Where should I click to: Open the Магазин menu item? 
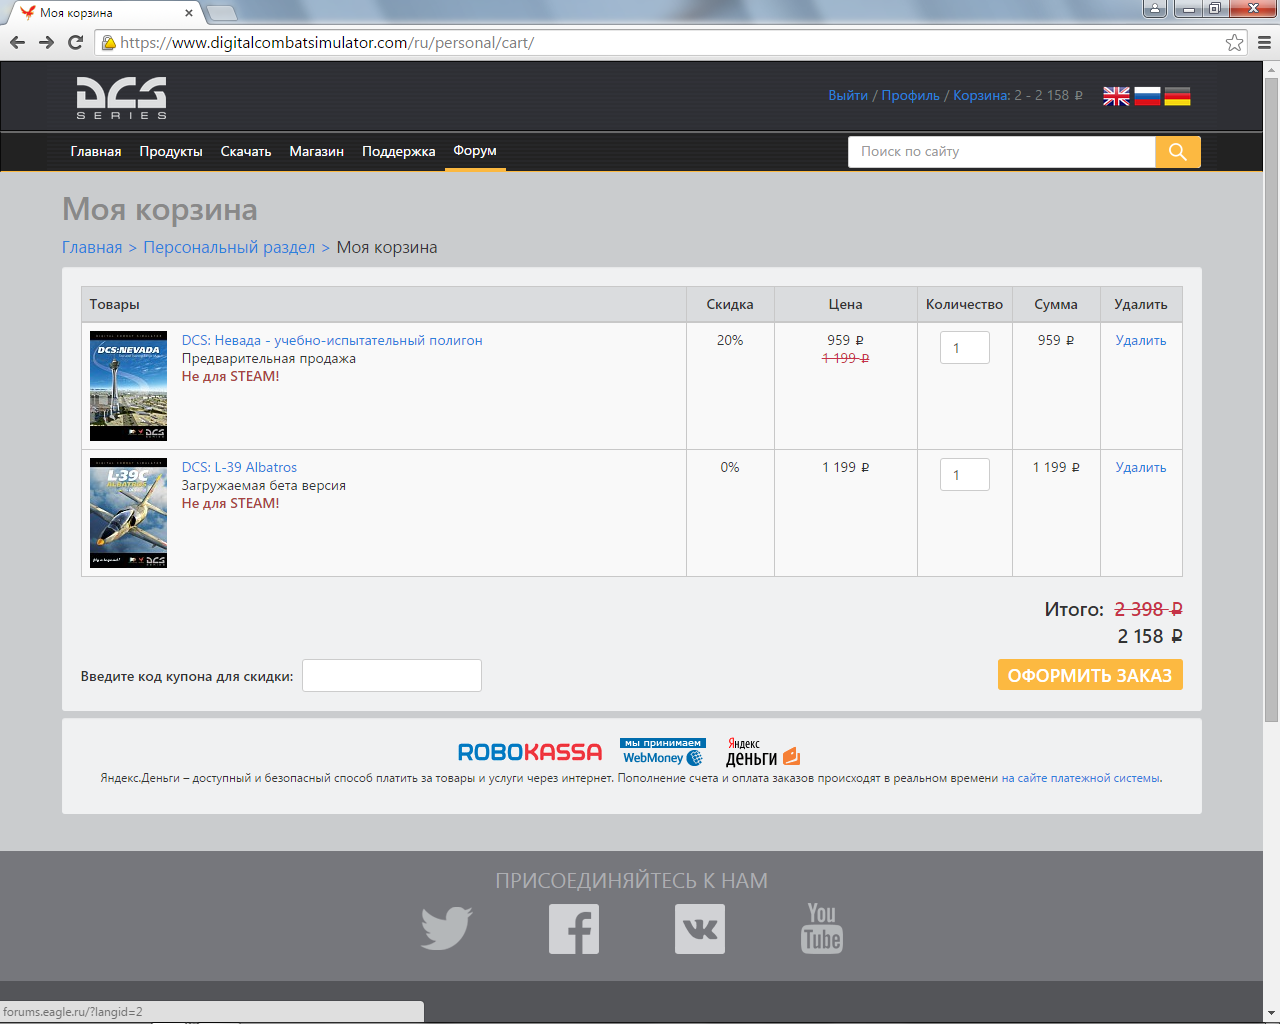(x=317, y=151)
